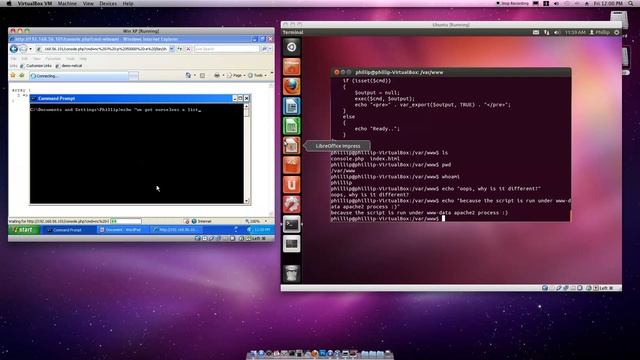Open Ubuntu Software Center in the launcher
Screen dimensions: 640x360
[x=291, y=165]
